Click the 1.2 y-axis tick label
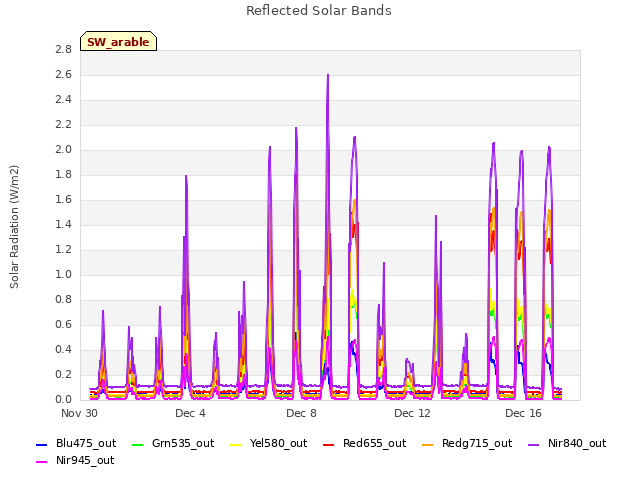 (x=64, y=250)
